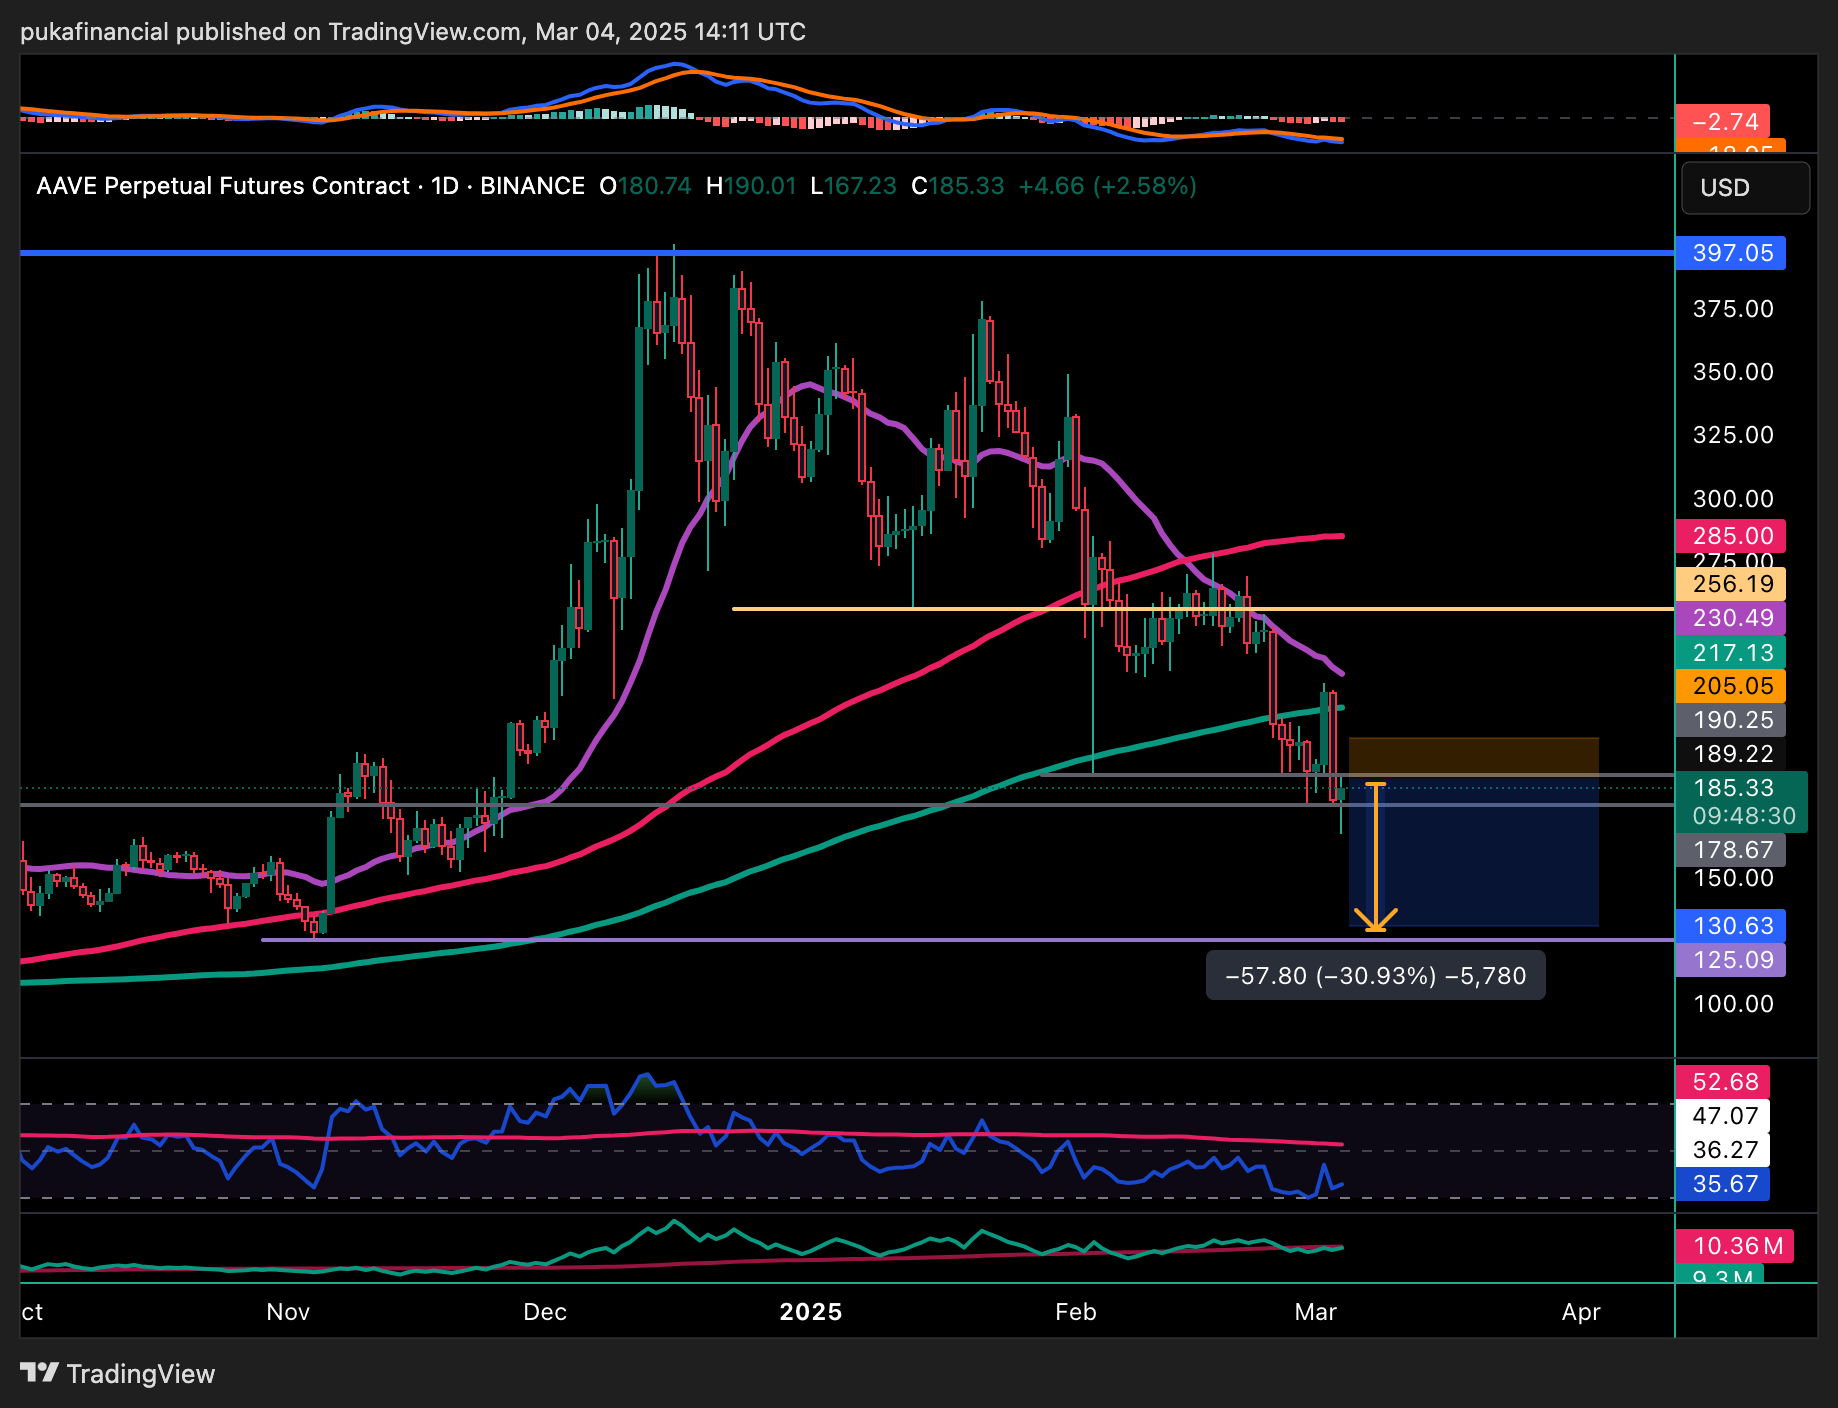Select the AAVE Perpetual Futures Contract title
This screenshot has height=1408, width=1838.
click(x=223, y=186)
